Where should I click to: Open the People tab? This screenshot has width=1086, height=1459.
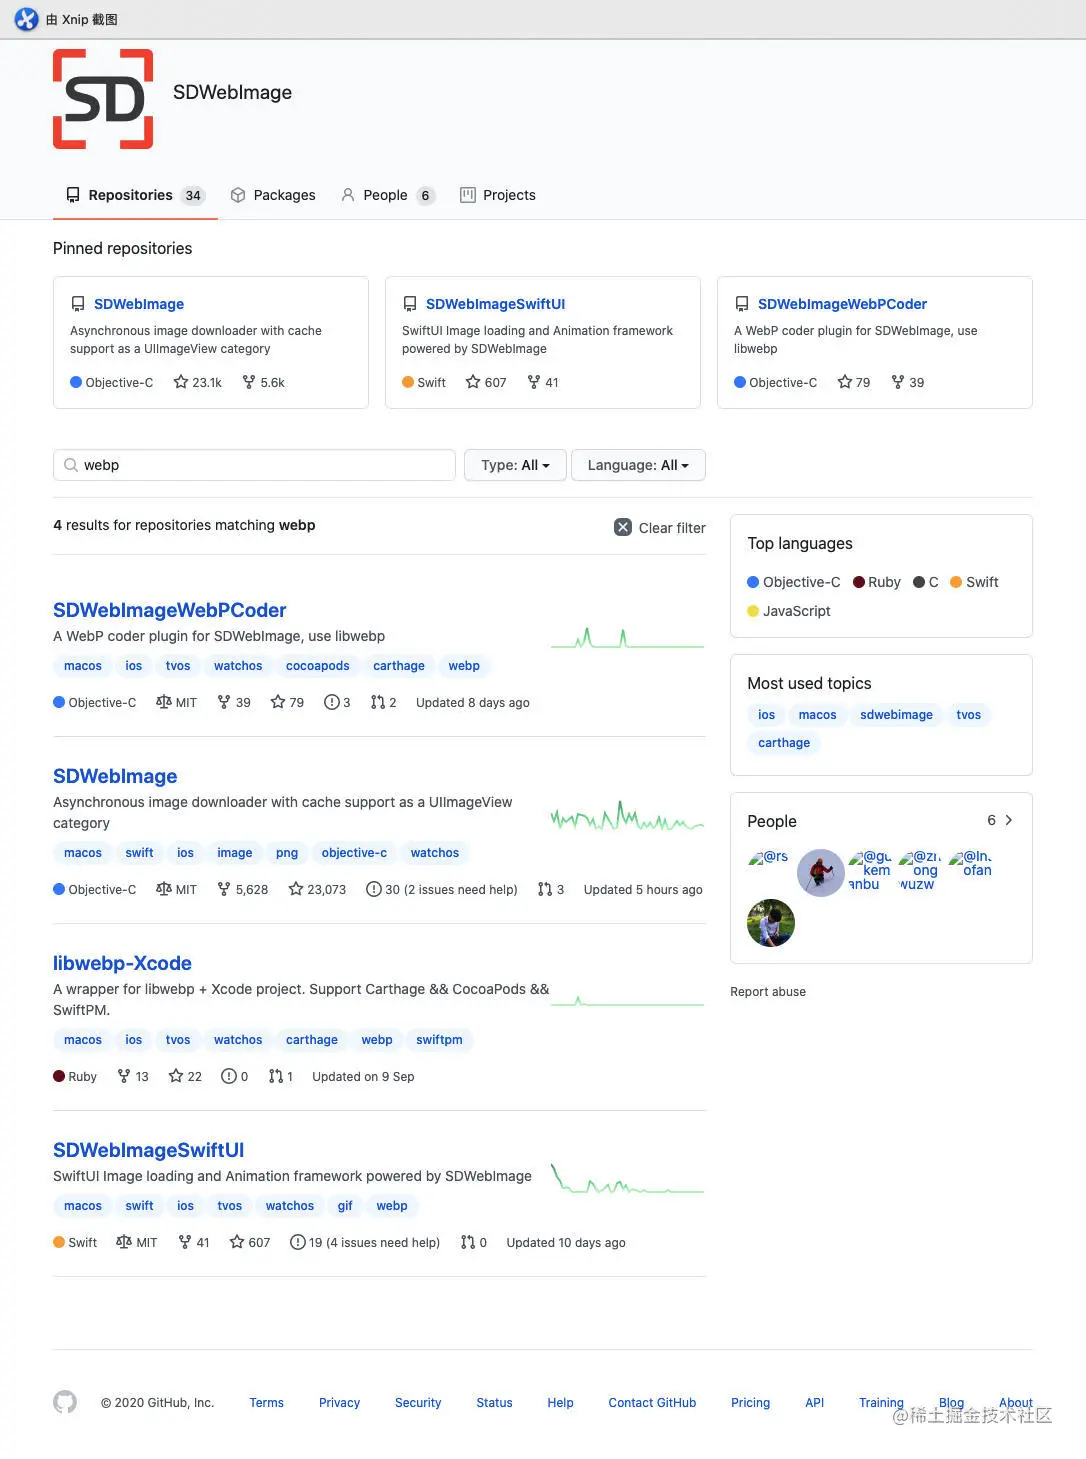[387, 195]
